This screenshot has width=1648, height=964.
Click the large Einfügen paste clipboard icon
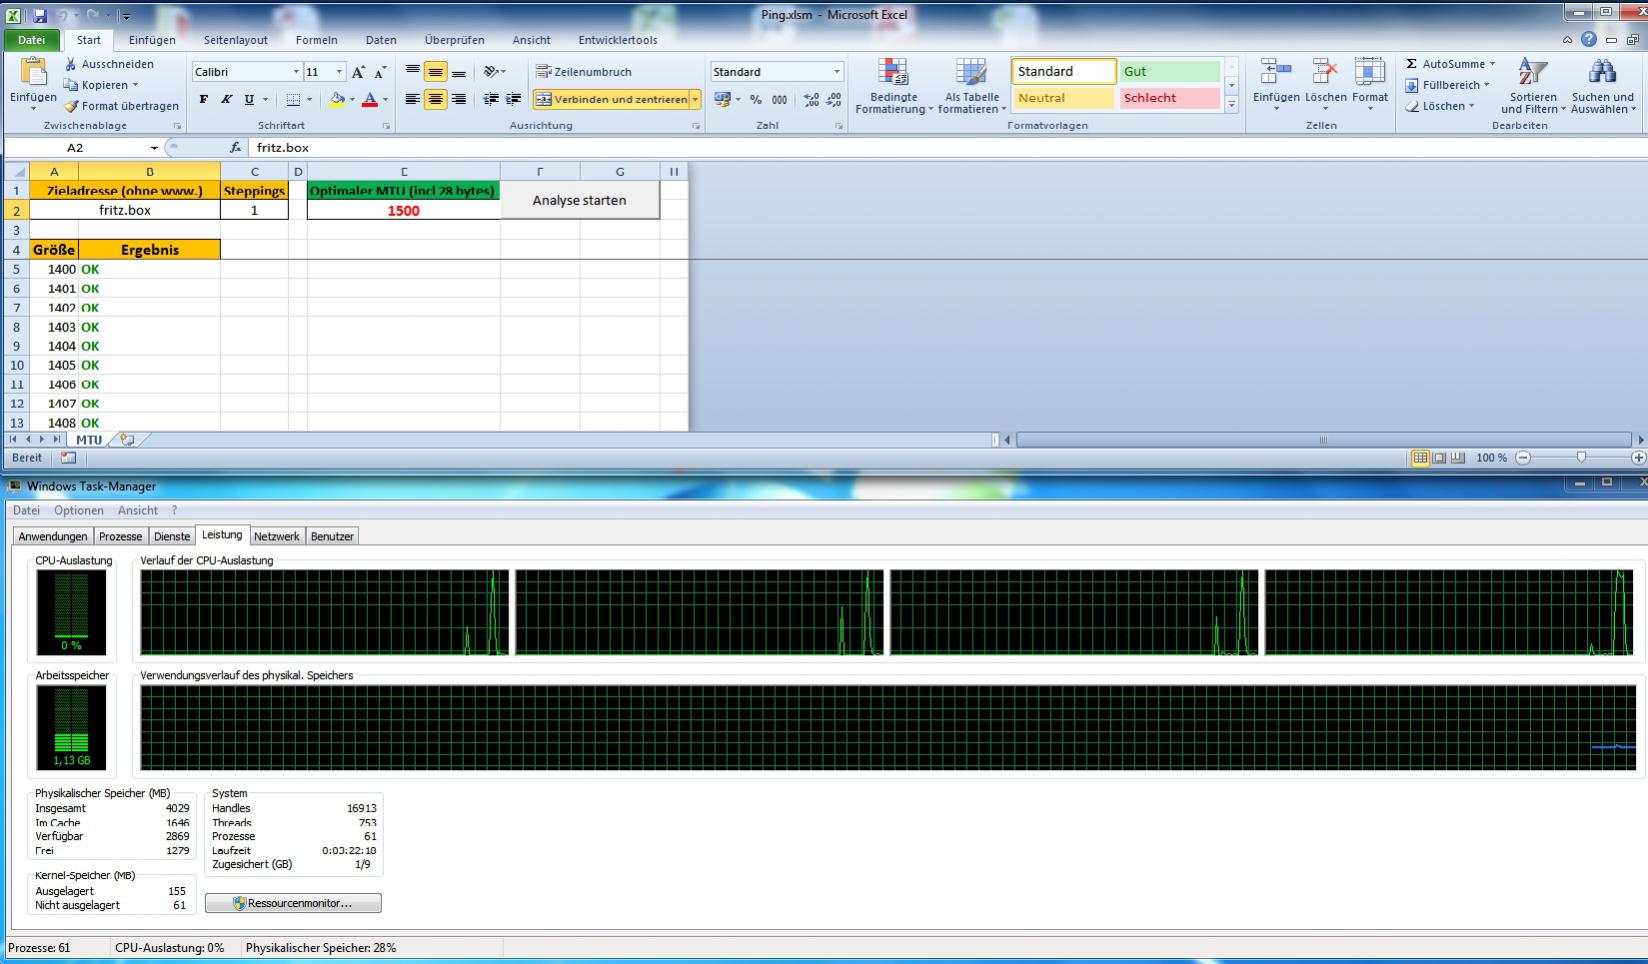click(x=33, y=72)
